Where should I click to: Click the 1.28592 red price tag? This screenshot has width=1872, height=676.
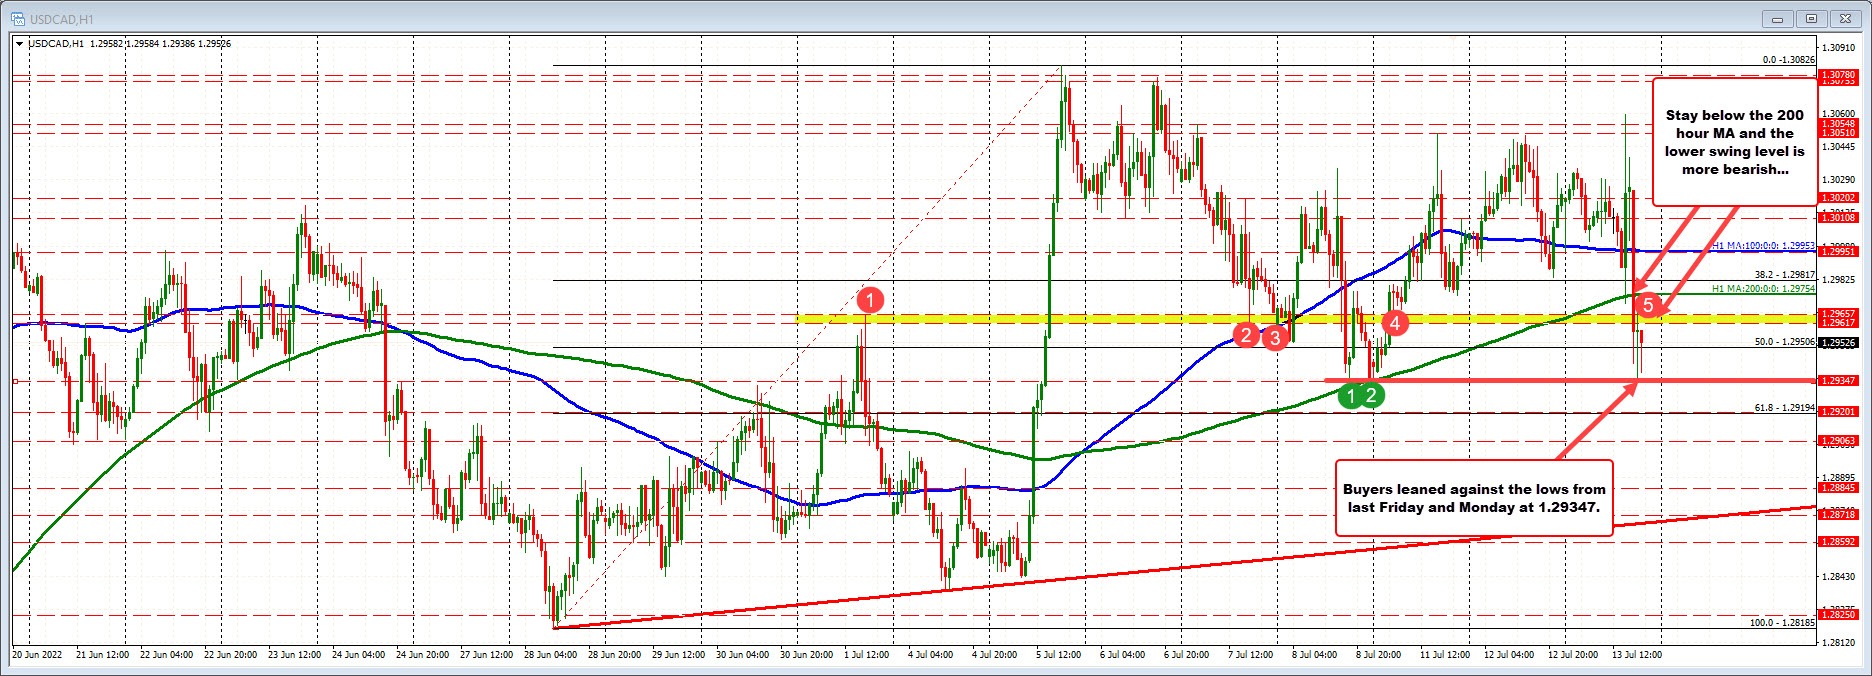(1838, 541)
